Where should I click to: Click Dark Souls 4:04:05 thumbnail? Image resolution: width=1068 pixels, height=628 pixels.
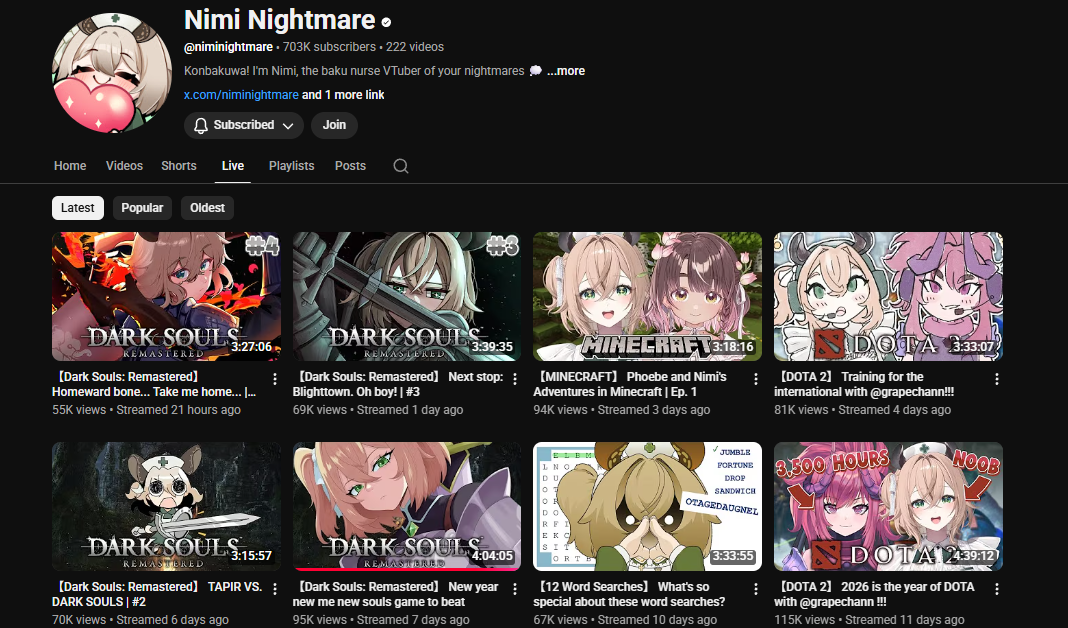coord(407,506)
